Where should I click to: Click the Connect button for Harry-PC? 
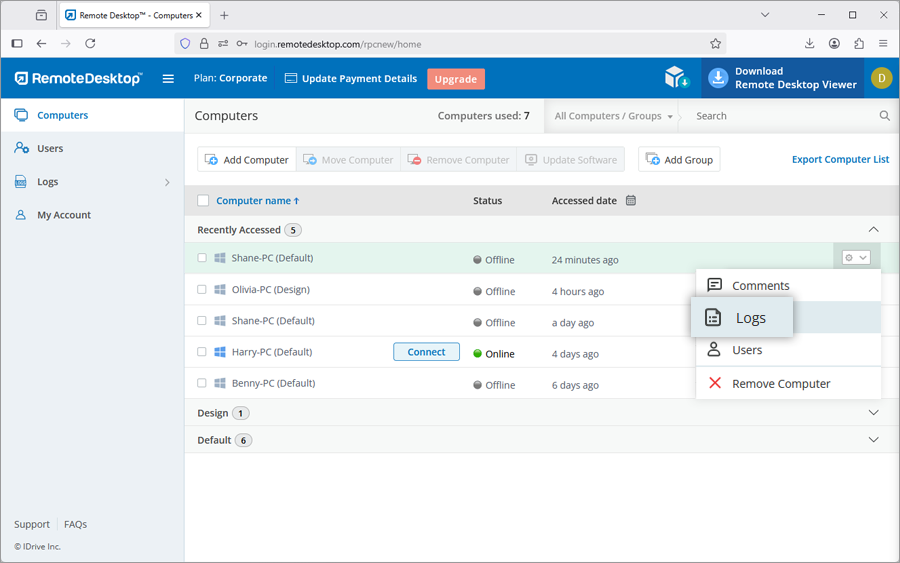[x=426, y=352]
